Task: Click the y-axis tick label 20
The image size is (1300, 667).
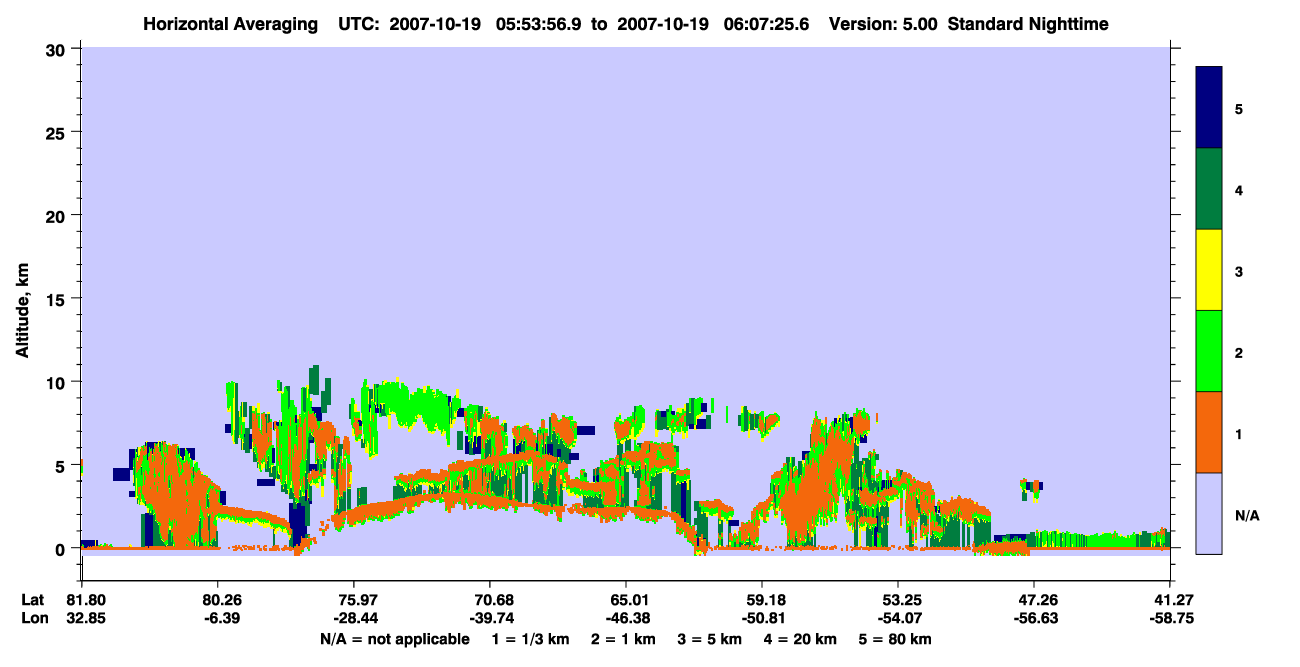Action: tap(58, 215)
